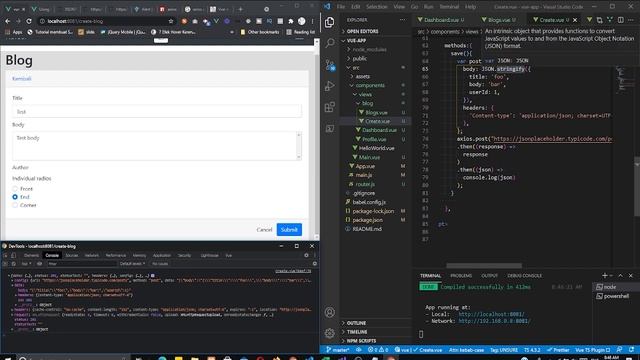Open the File menu in VS Code
The height and width of the screenshot is (360, 640).
[341, 7]
